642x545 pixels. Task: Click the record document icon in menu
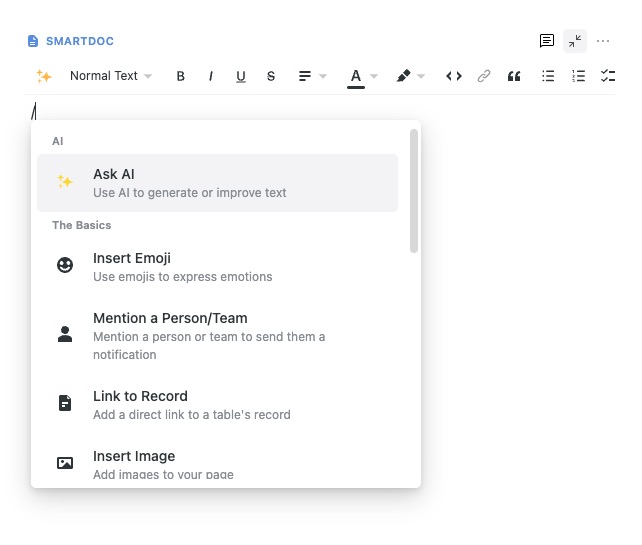pos(65,403)
